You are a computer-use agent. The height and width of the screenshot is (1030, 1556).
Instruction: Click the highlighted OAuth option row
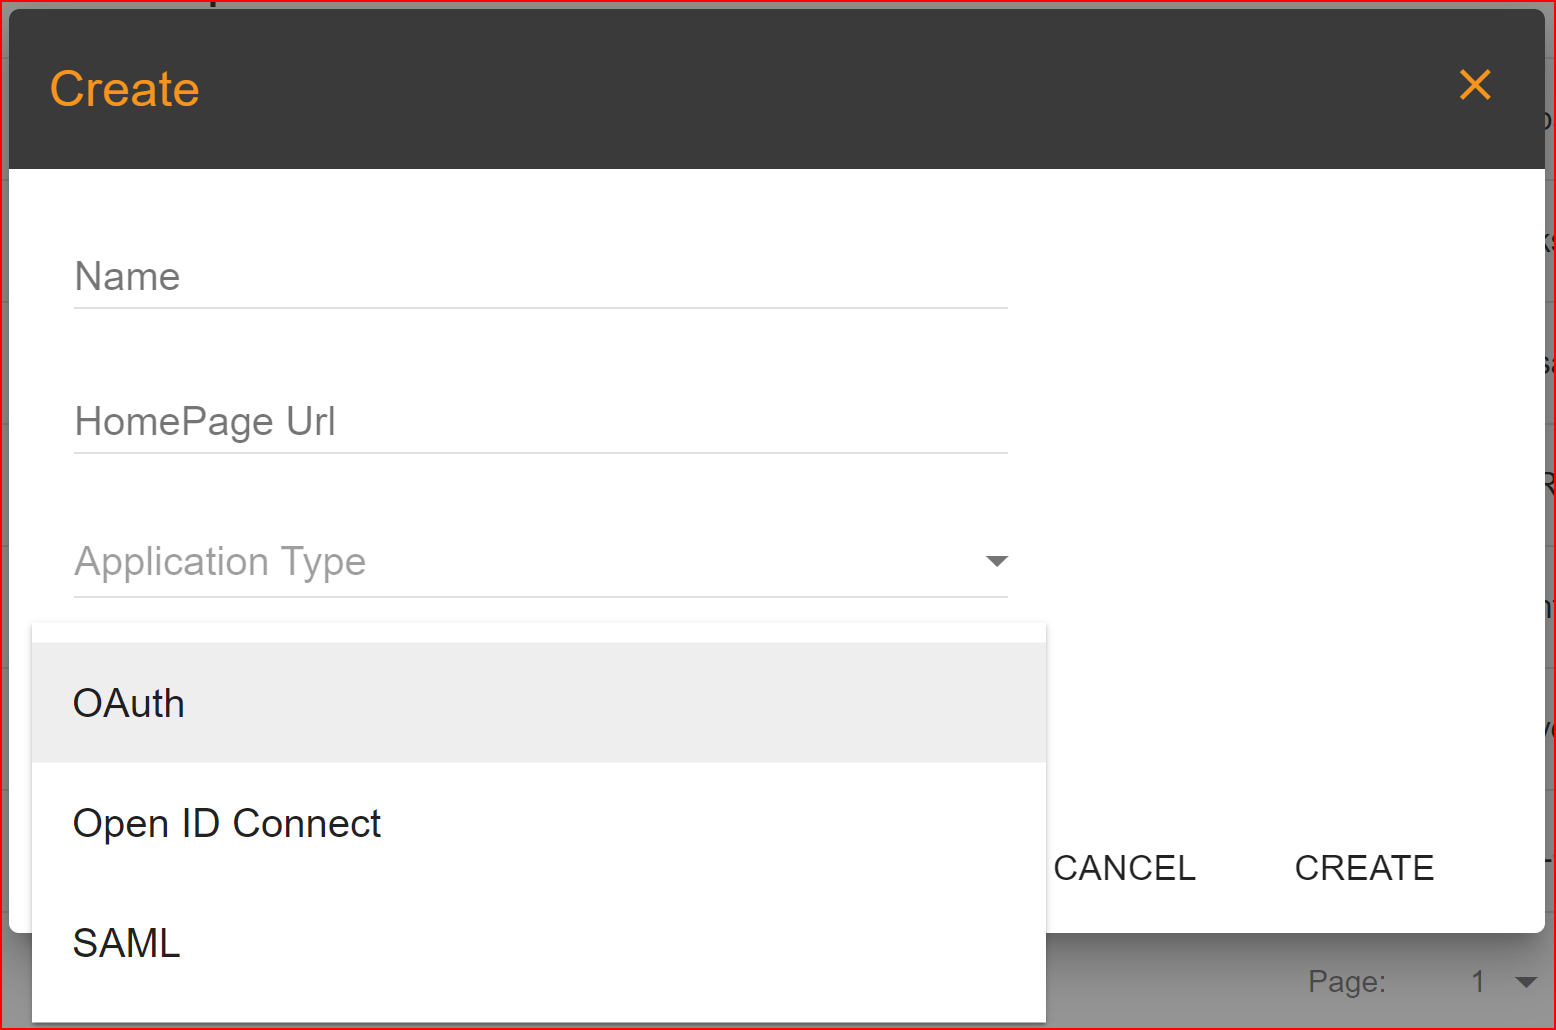(540, 702)
